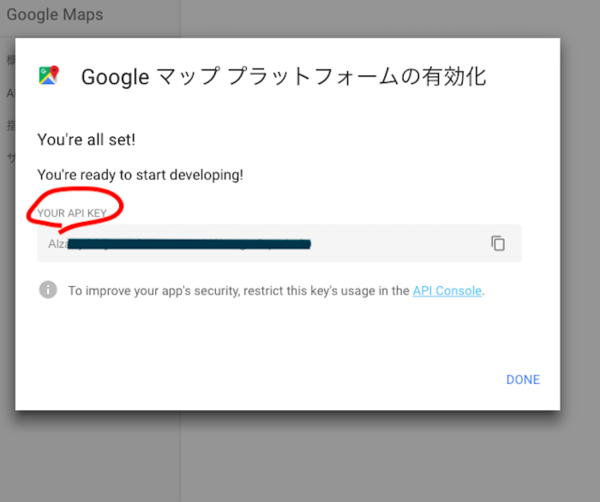
Task: Click the 'To improve your app's security' notice
Action: [x=276, y=291]
